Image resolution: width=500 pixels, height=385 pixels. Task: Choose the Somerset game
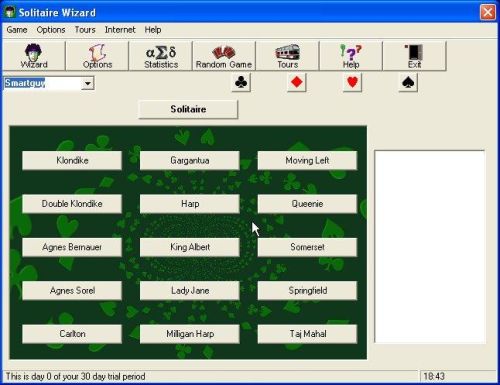[307, 247]
